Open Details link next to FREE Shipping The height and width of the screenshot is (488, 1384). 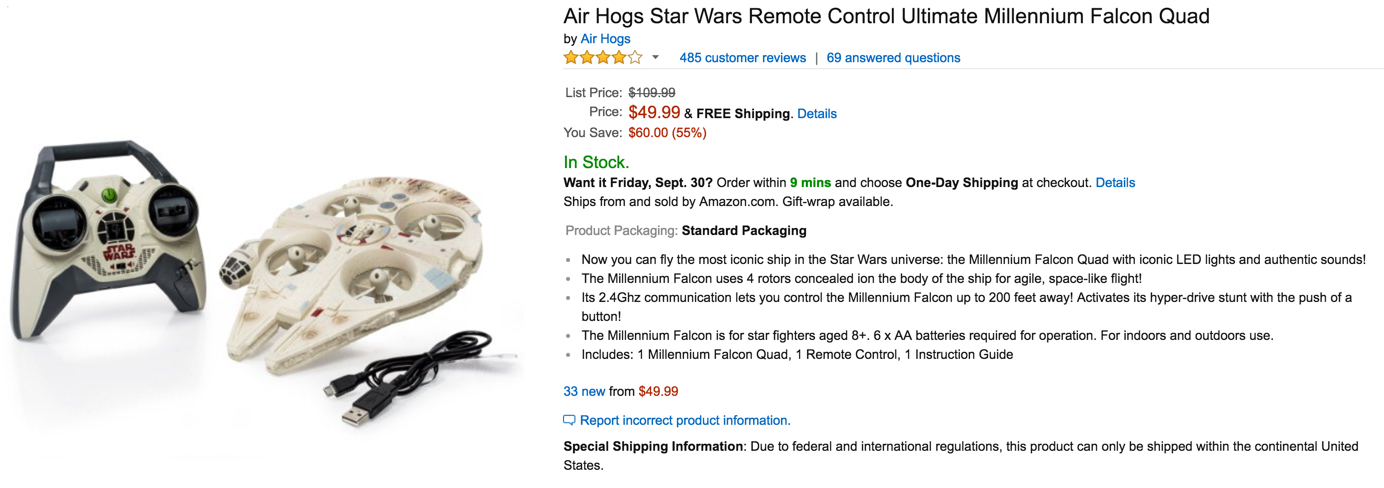(817, 114)
